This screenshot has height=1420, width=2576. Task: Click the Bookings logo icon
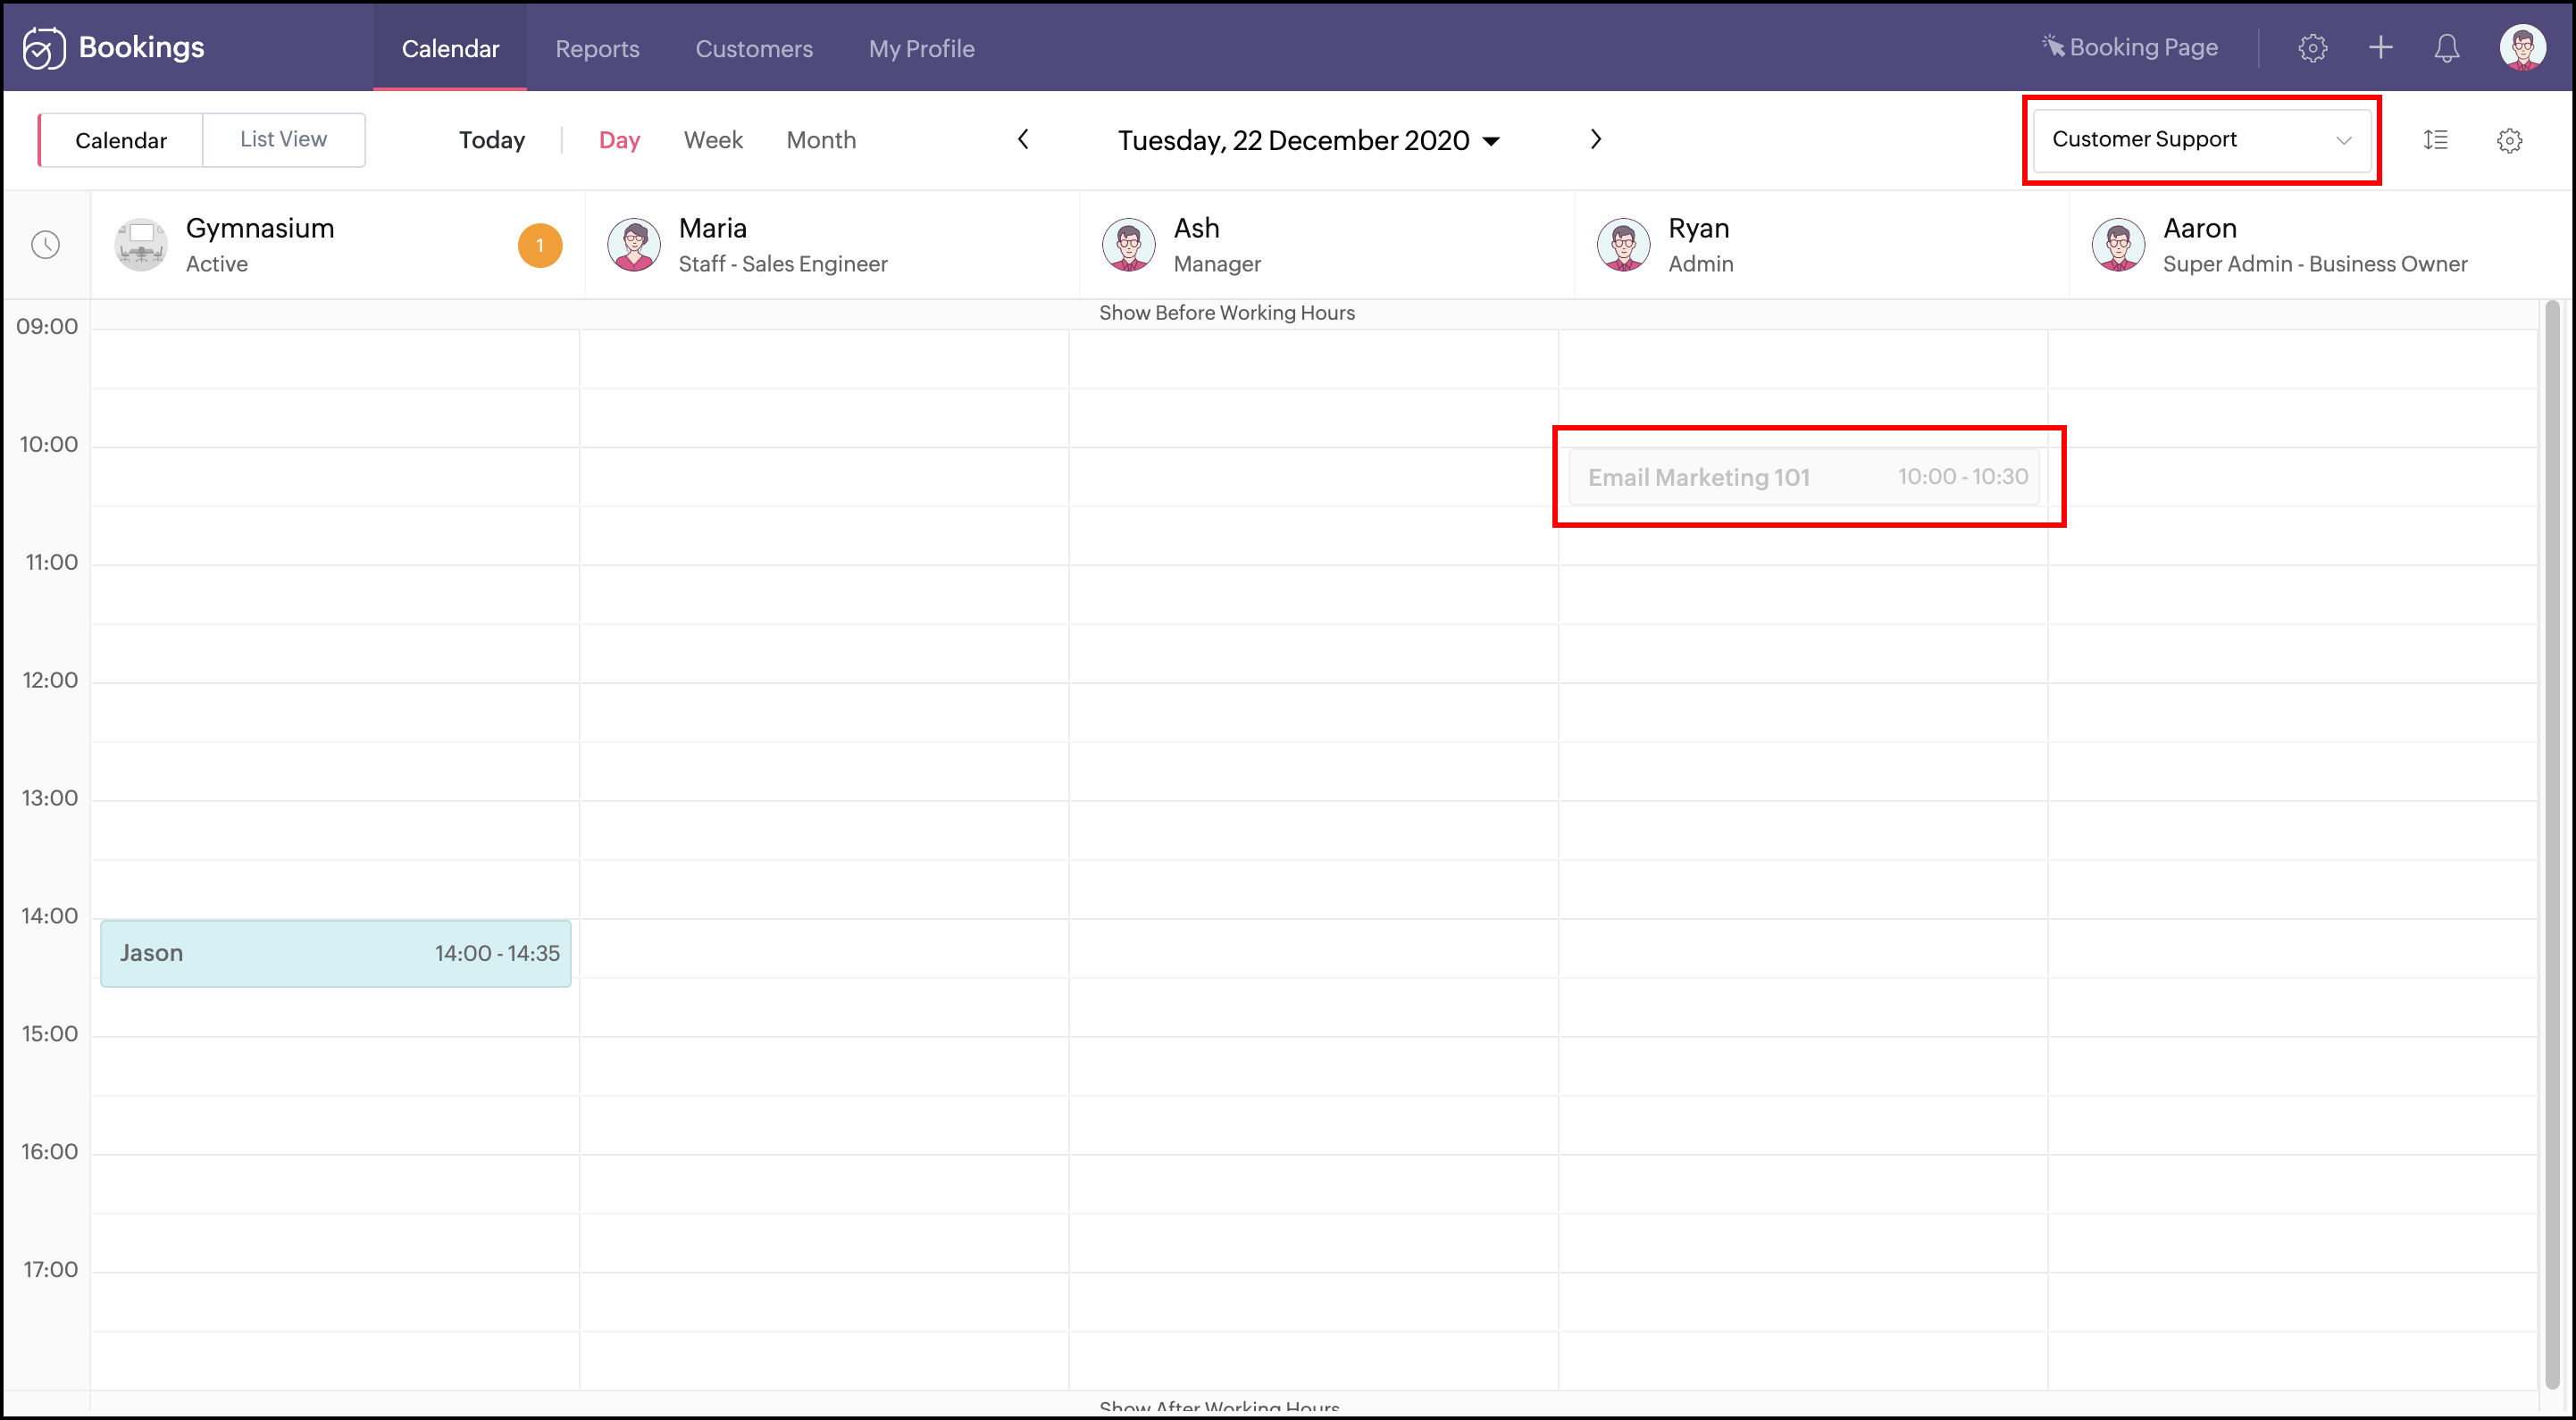click(44, 47)
